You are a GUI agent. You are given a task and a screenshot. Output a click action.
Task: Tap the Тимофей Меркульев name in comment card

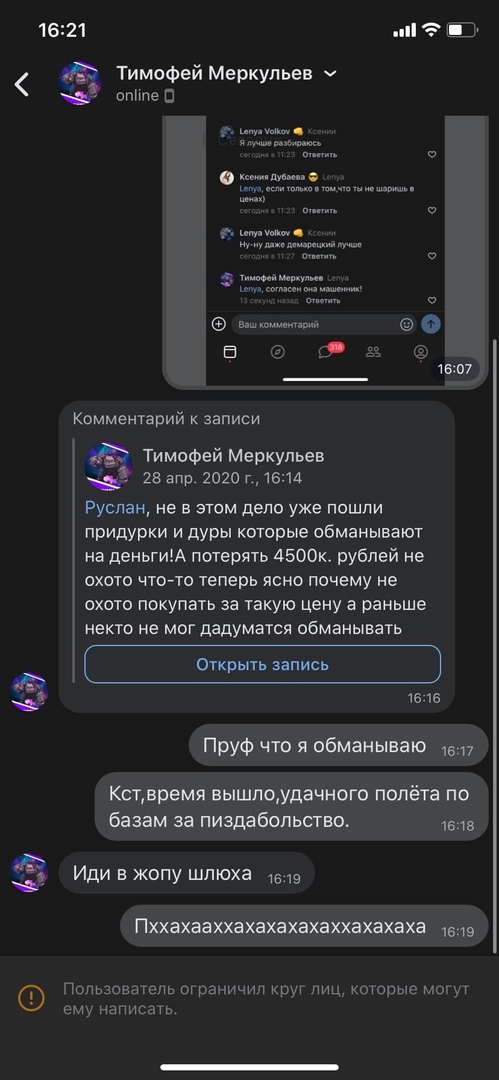pos(233,456)
